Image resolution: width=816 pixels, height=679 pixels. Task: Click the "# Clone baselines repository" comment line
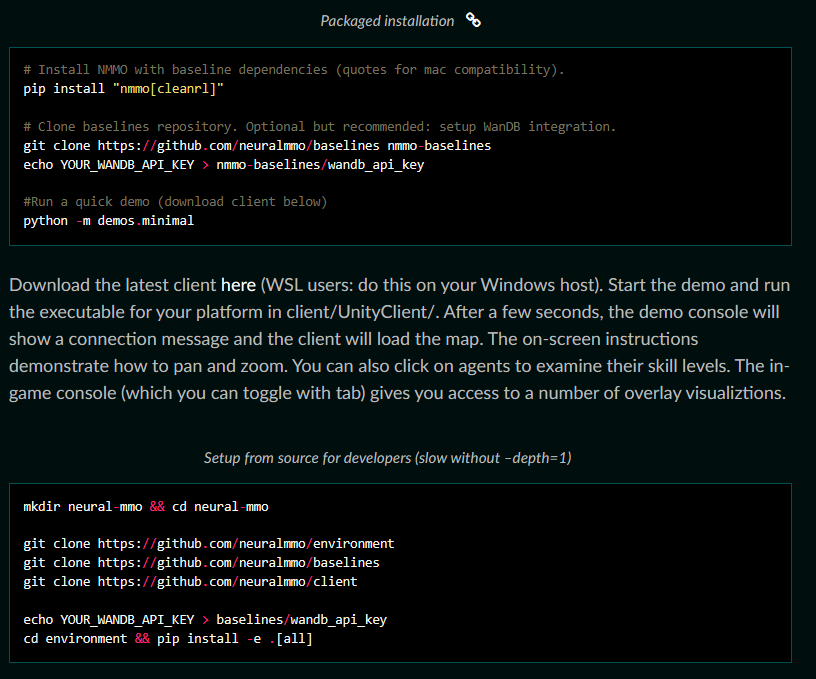pos(320,127)
